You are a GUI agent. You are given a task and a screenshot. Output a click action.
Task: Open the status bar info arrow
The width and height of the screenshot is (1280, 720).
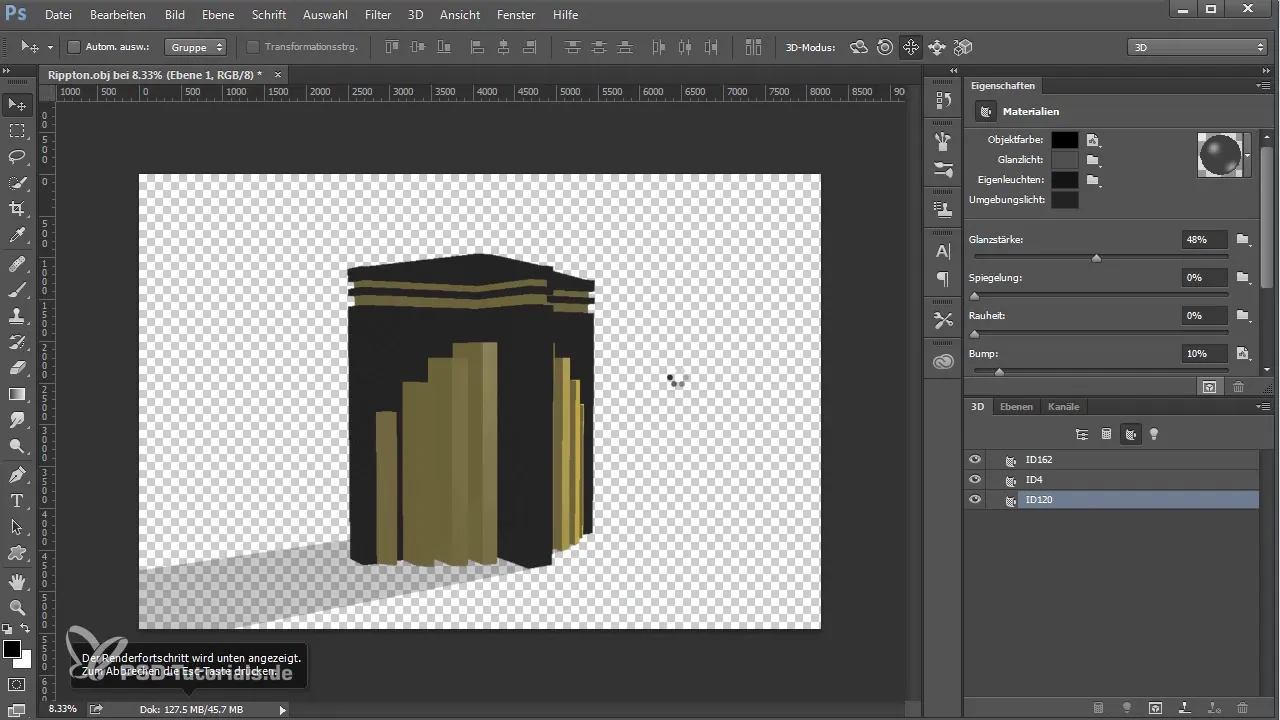283,710
